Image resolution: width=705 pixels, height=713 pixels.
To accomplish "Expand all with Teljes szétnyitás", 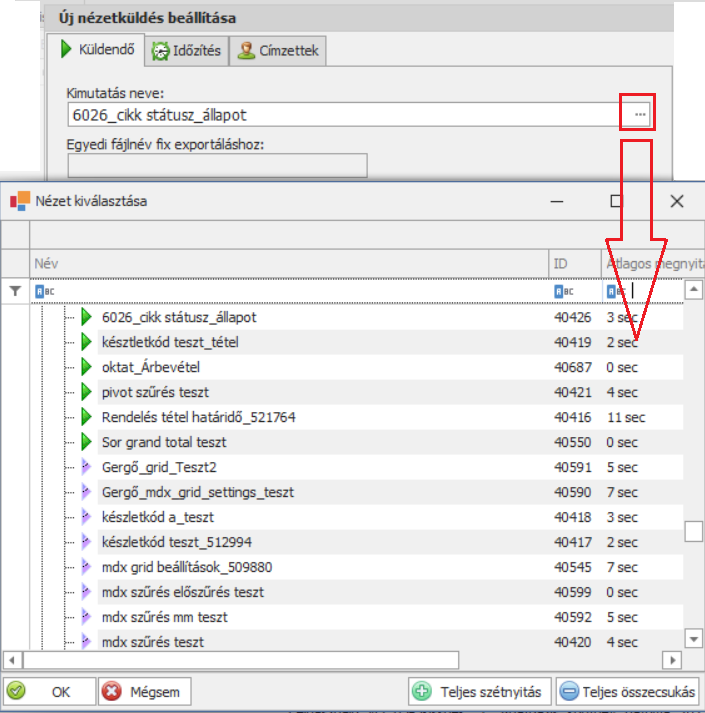I will click(480, 691).
